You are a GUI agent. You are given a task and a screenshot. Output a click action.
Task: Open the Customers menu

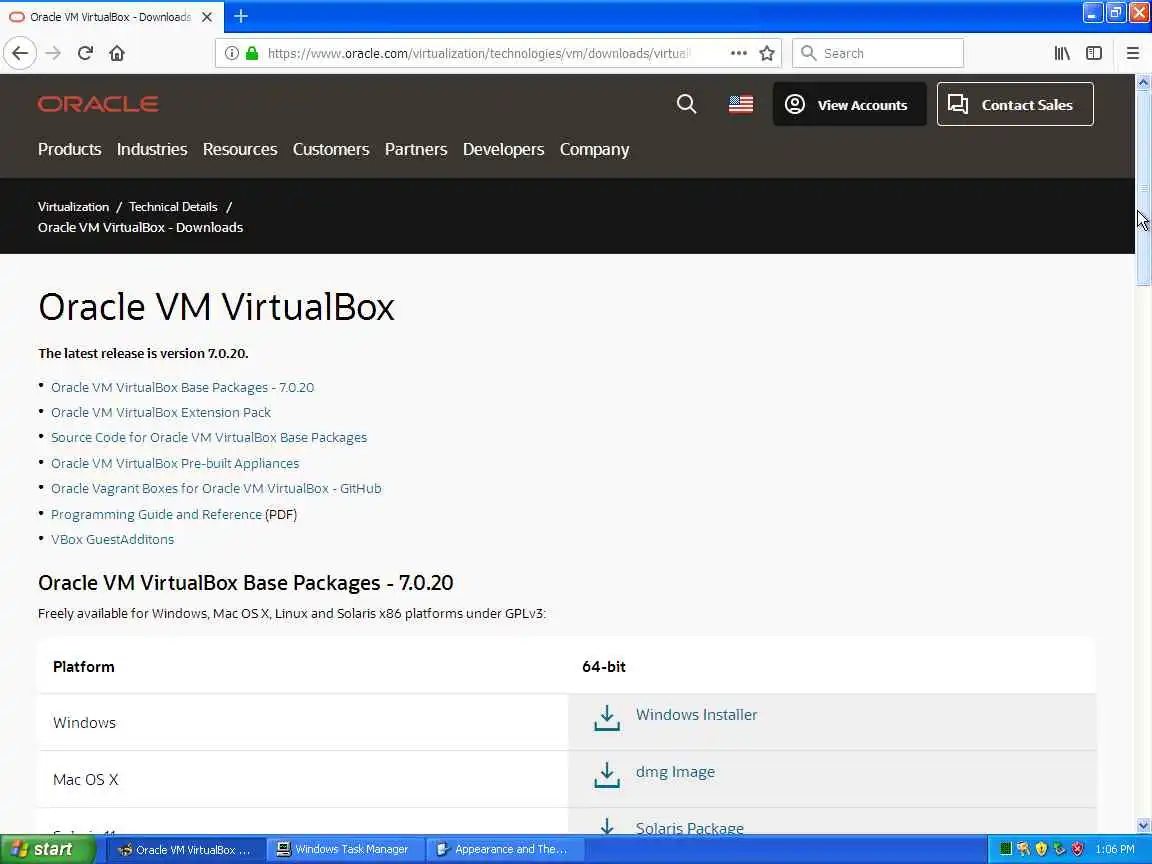pyautogui.click(x=331, y=149)
